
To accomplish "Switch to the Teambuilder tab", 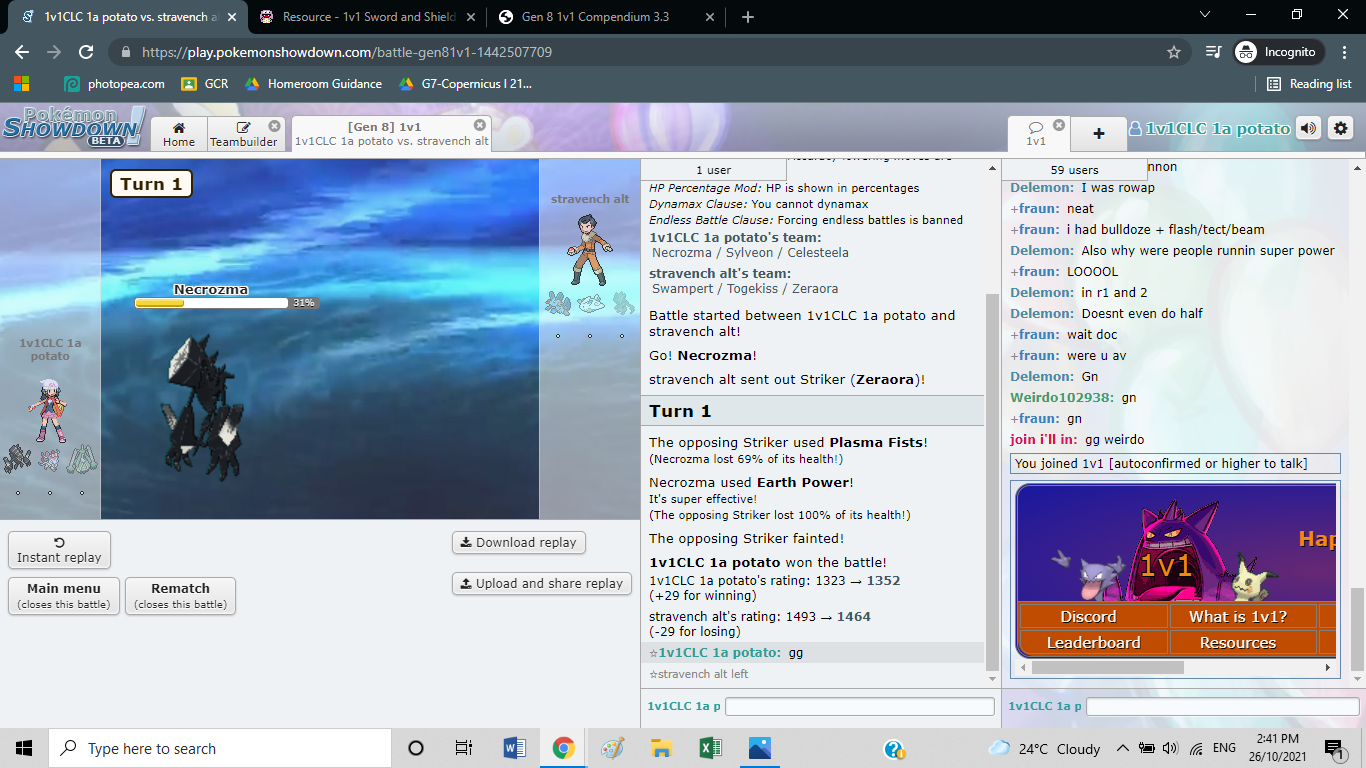I will [244, 134].
